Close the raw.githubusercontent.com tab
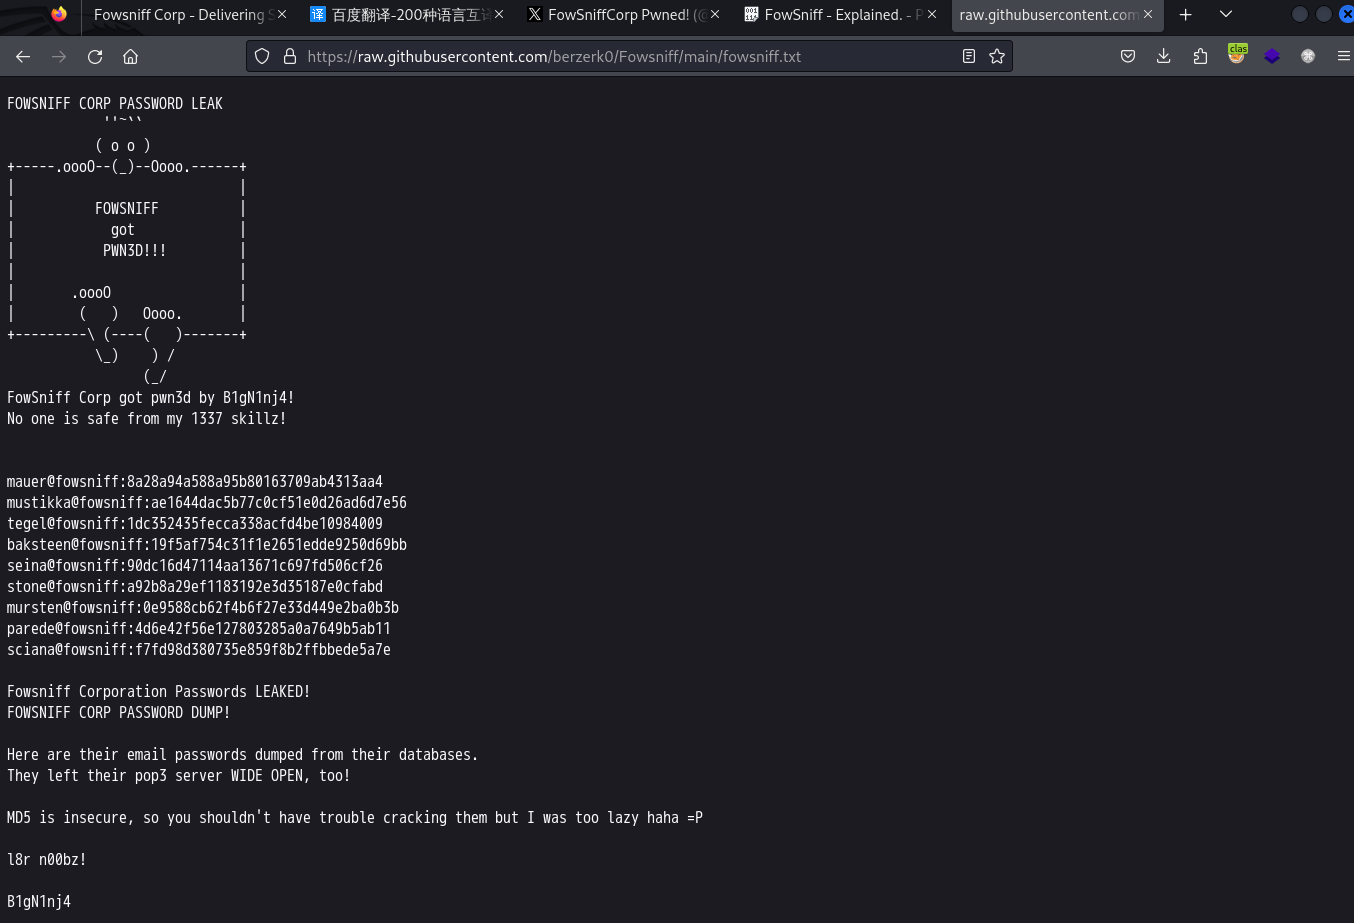Screen dimensions: 1354x923 click(1148, 15)
